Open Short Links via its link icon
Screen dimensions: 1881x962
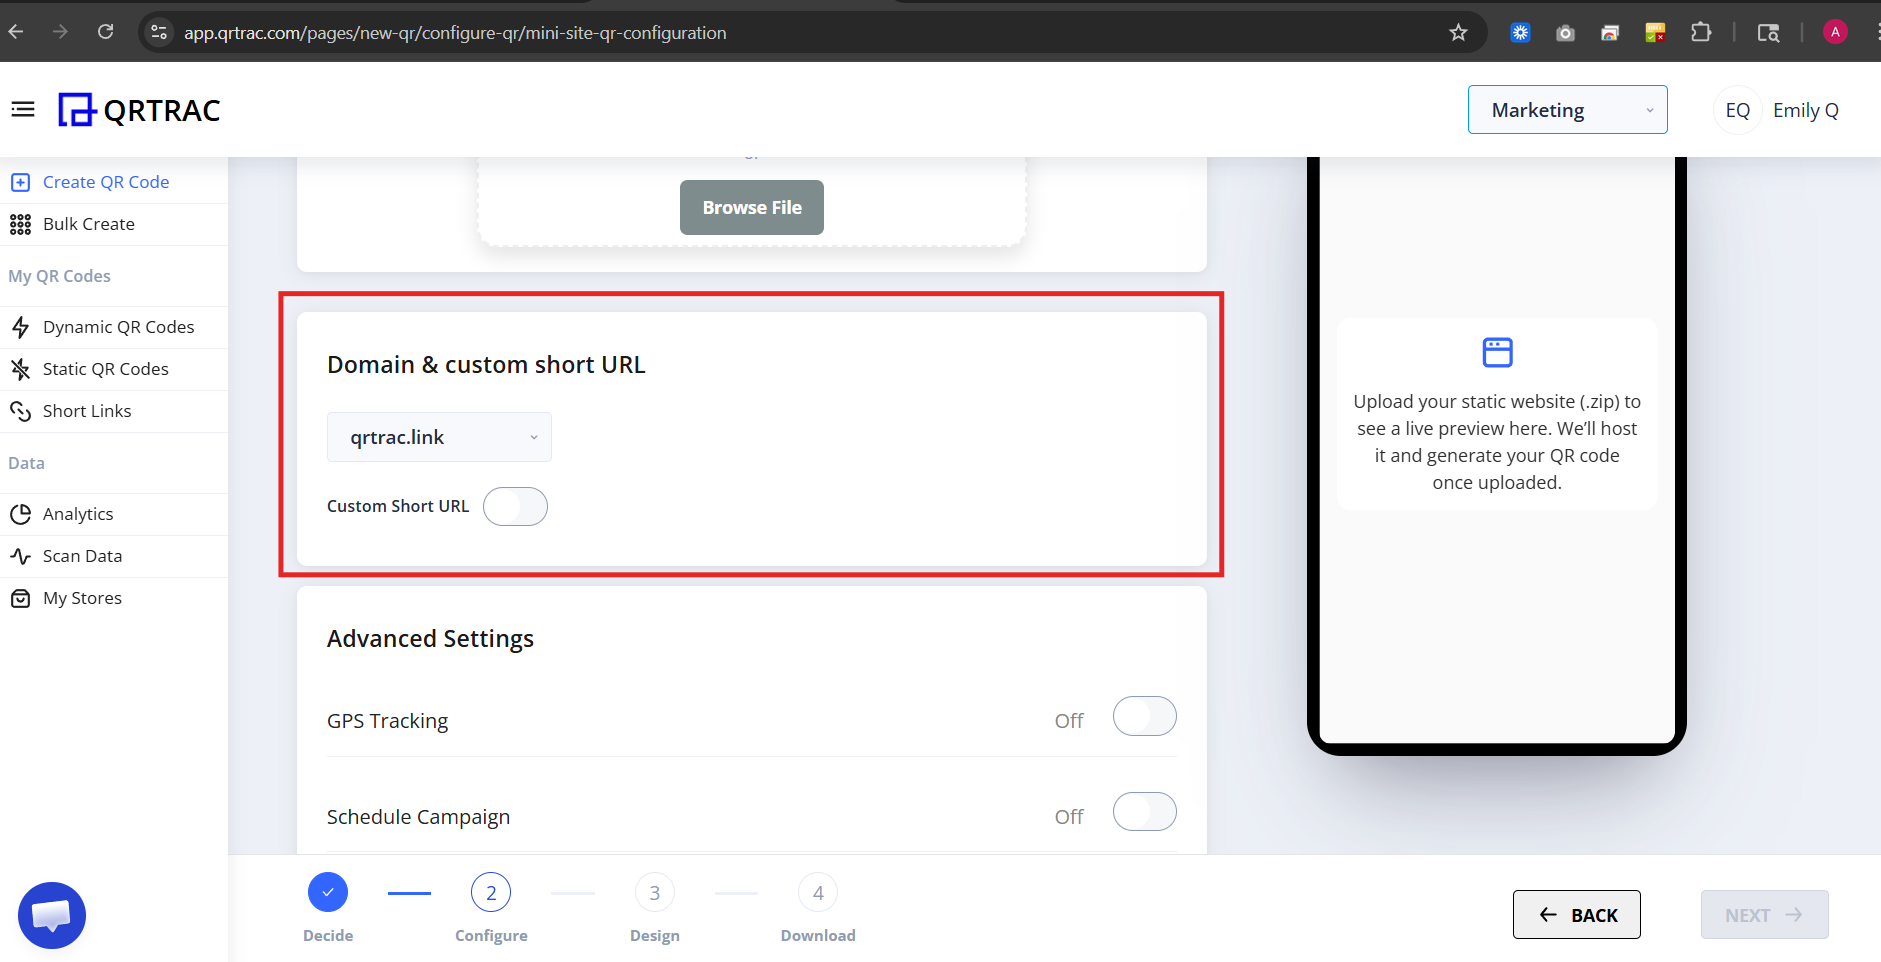(20, 411)
